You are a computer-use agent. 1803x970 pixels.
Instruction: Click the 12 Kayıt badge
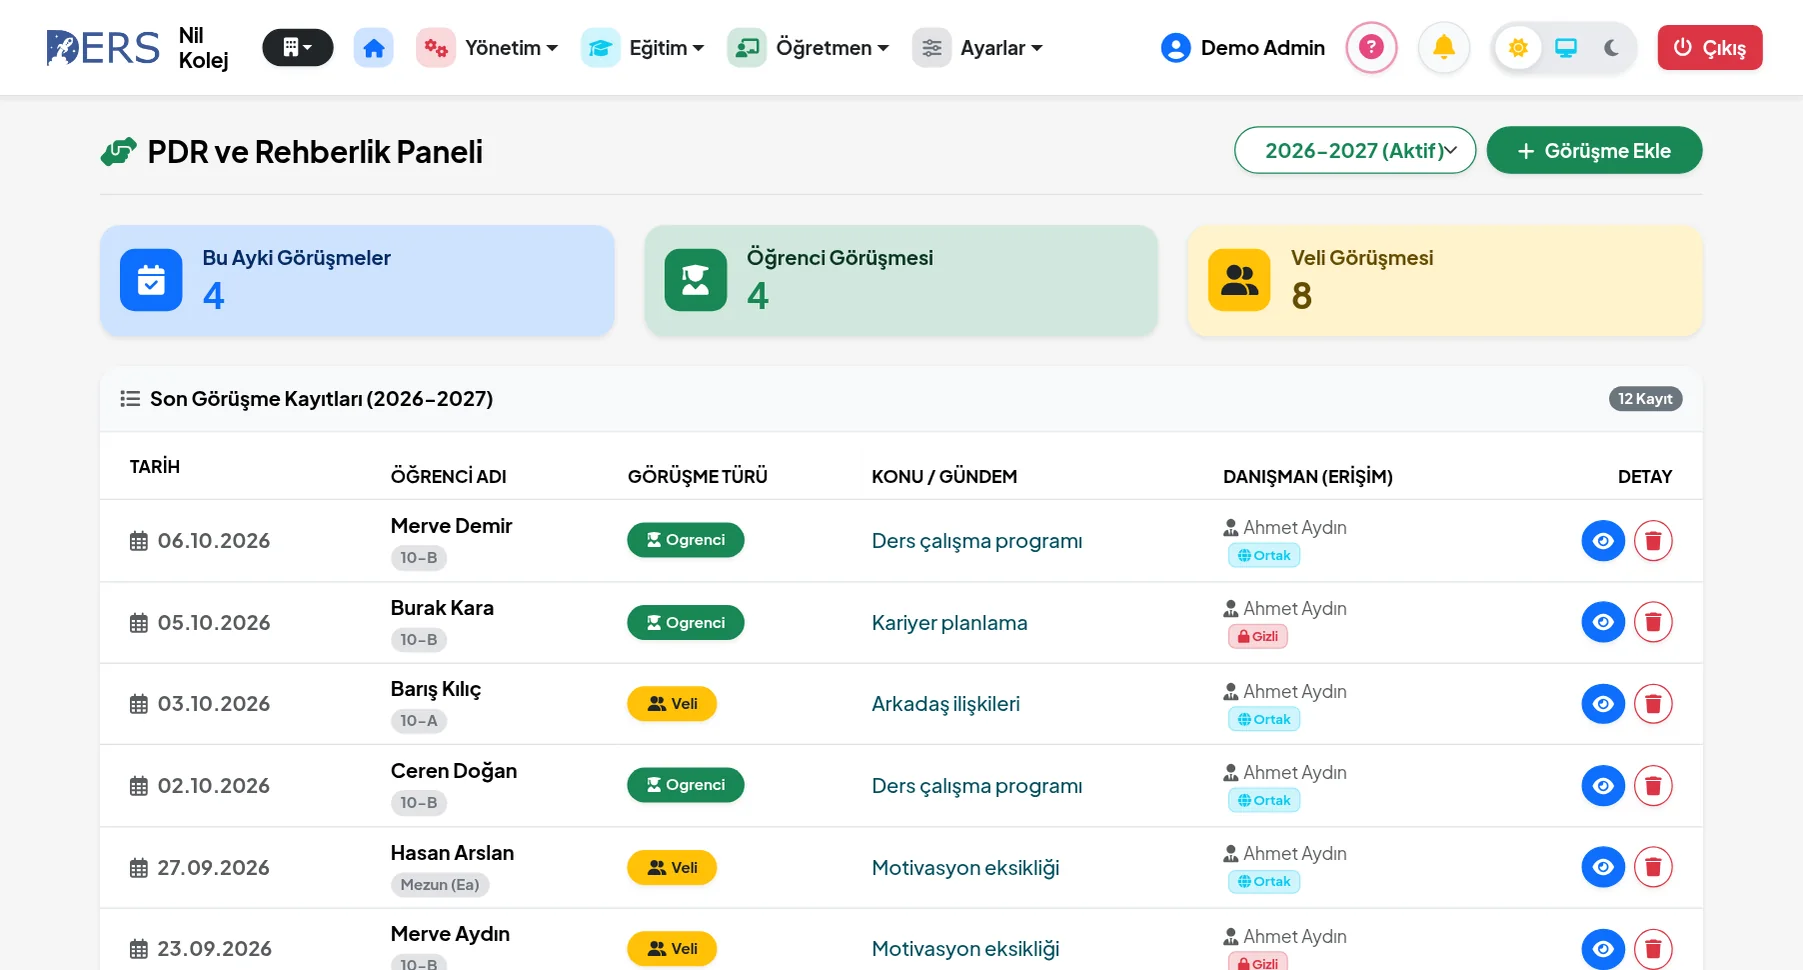point(1645,399)
